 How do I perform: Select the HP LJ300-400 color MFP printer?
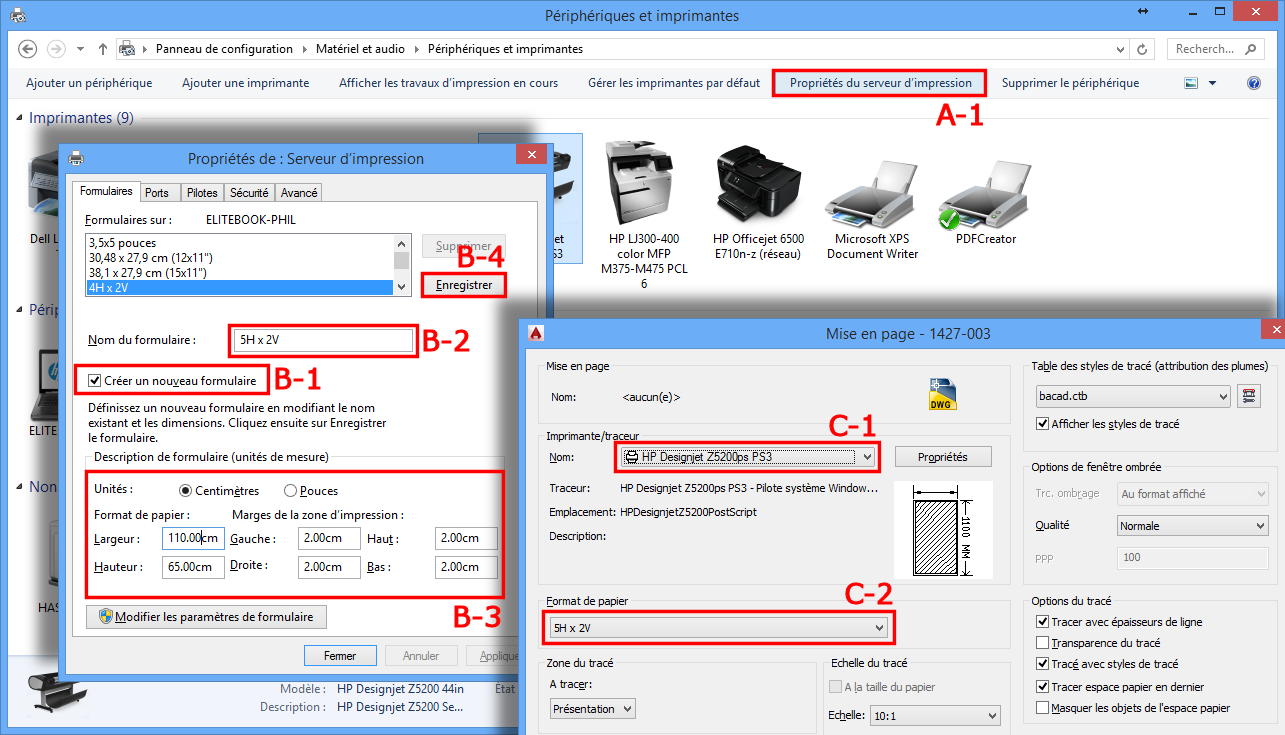(x=643, y=214)
